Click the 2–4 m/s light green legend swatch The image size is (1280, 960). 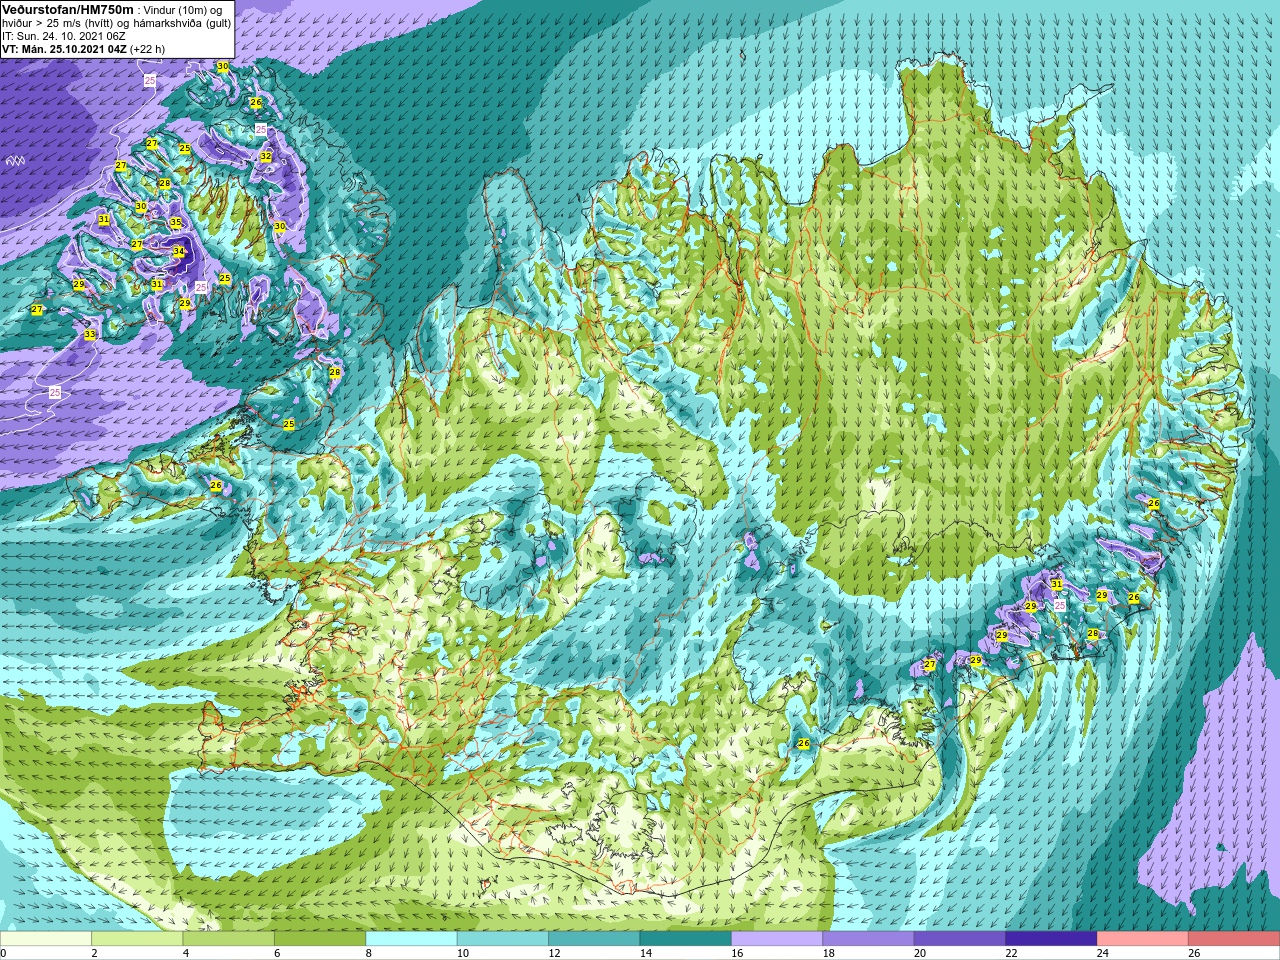tap(138, 939)
